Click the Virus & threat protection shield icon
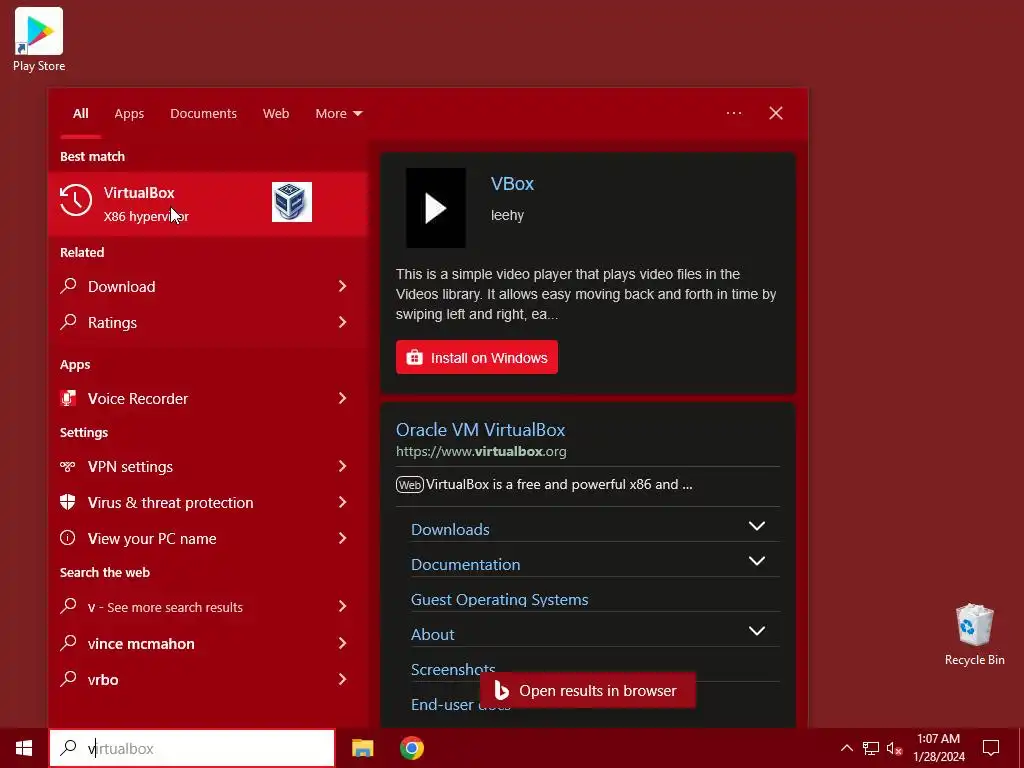This screenshot has width=1024, height=768. pyautogui.click(x=68, y=502)
